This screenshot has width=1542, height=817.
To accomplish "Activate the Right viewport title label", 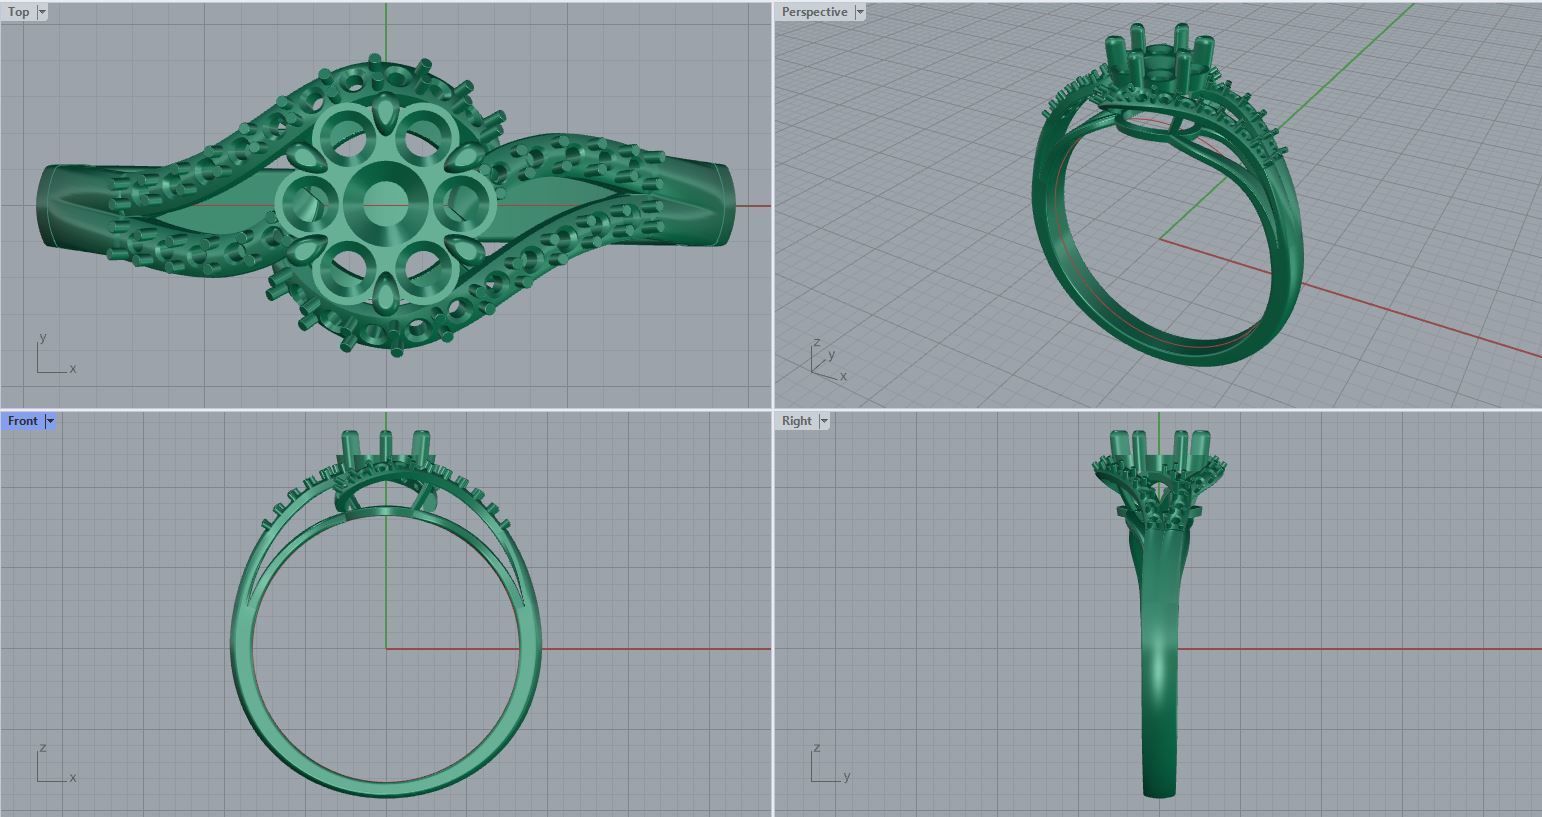I will point(797,421).
